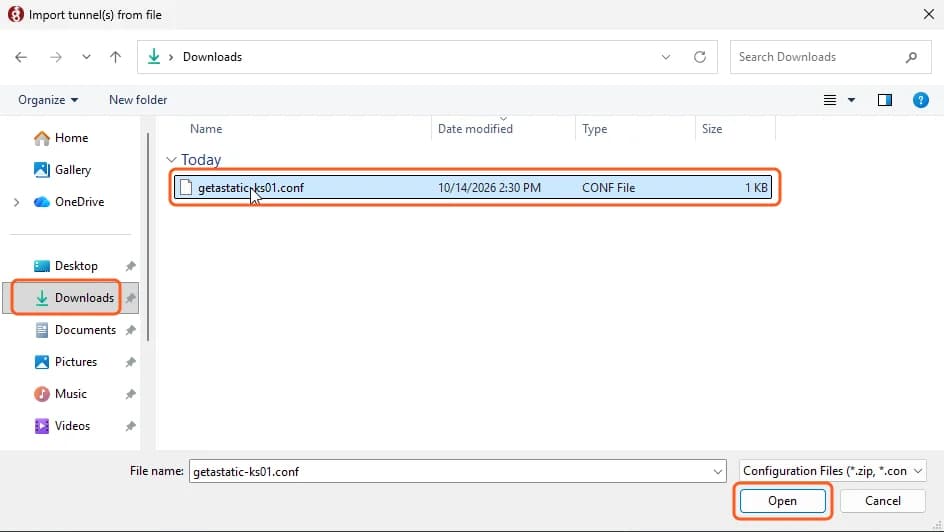Cancel the import dialog
The image size is (944, 532).
[x=883, y=501]
